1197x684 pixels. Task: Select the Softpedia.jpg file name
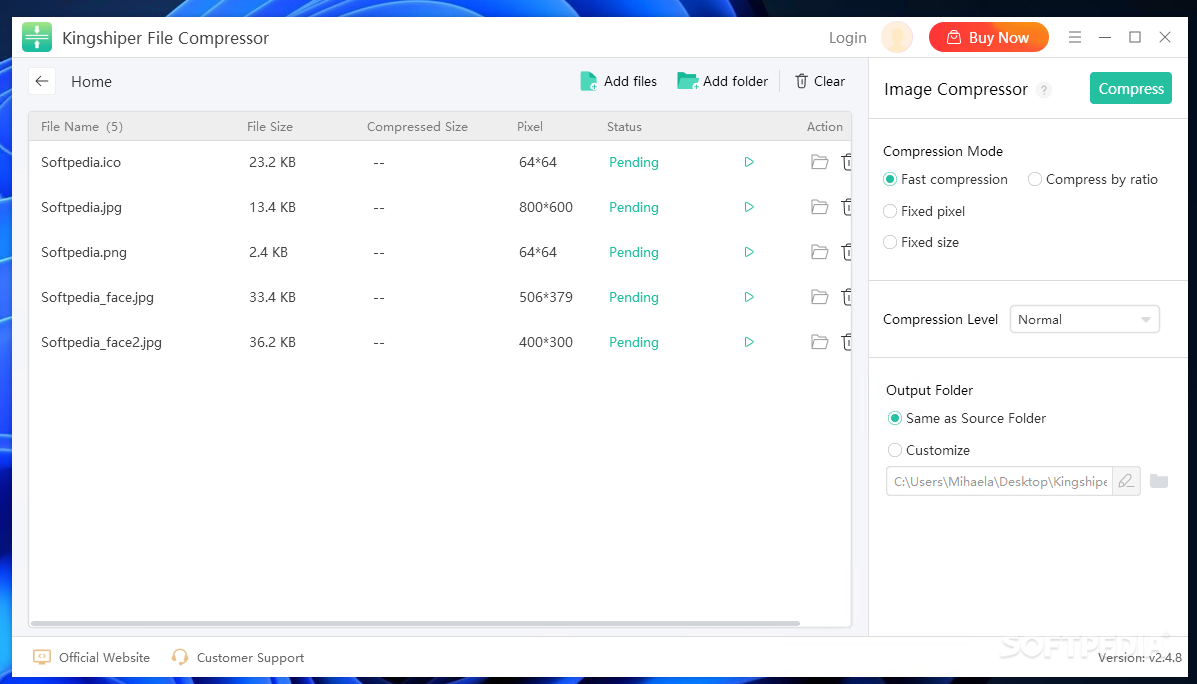(81, 207)
